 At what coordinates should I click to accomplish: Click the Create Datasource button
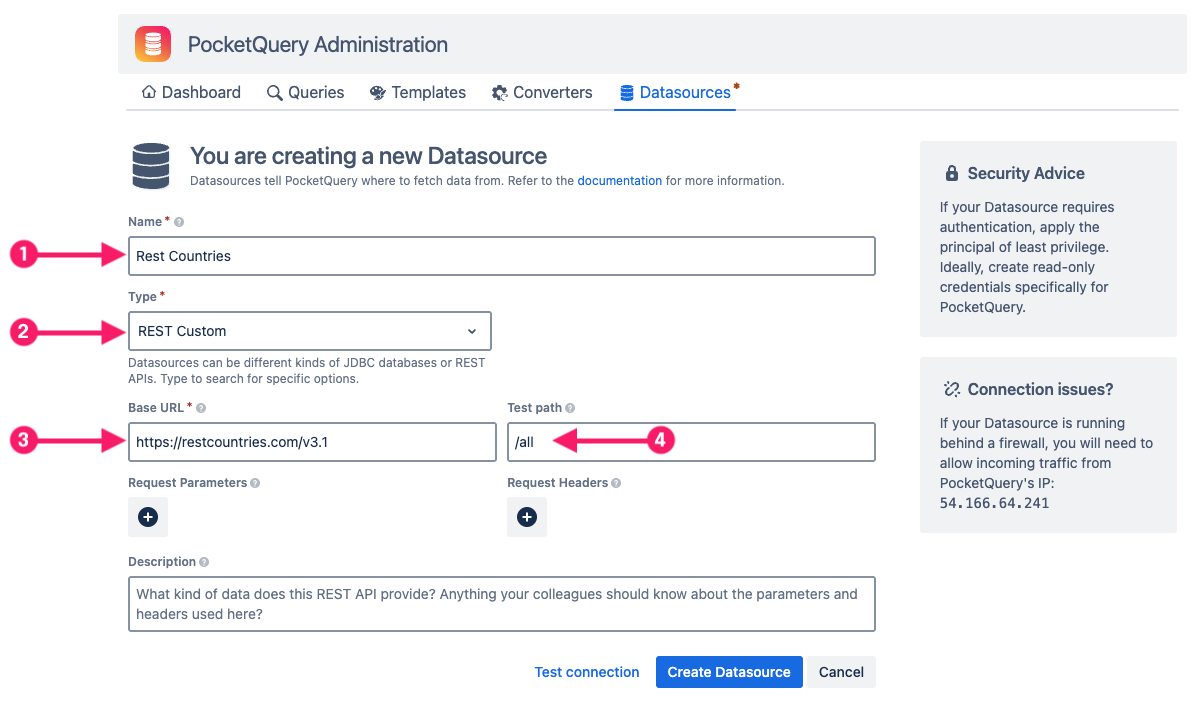(x=729, y=672)
